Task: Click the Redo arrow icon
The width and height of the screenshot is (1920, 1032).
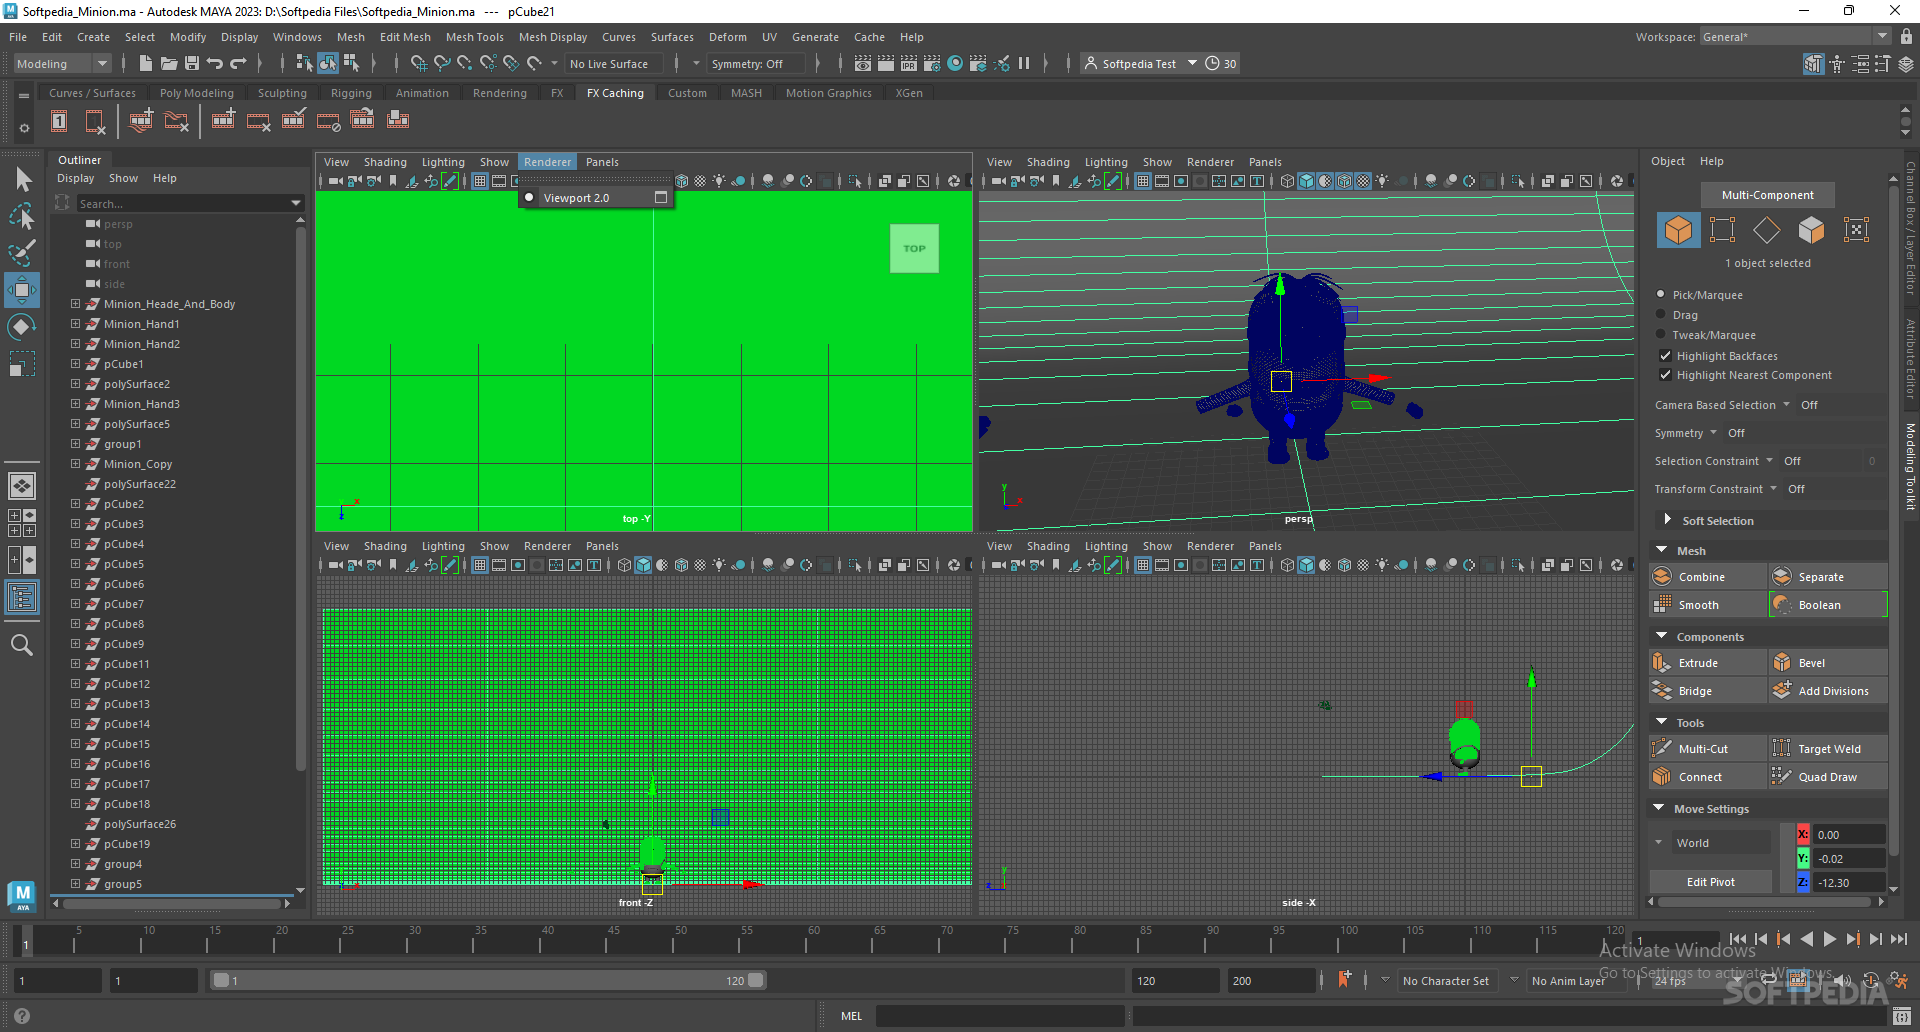Action: (238, 63)
